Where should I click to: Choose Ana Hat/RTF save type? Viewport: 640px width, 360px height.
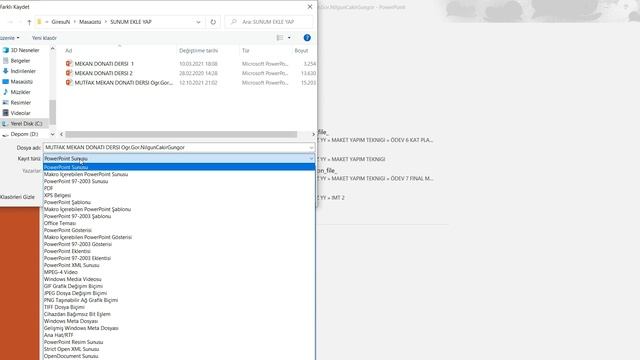coord(179,335)
